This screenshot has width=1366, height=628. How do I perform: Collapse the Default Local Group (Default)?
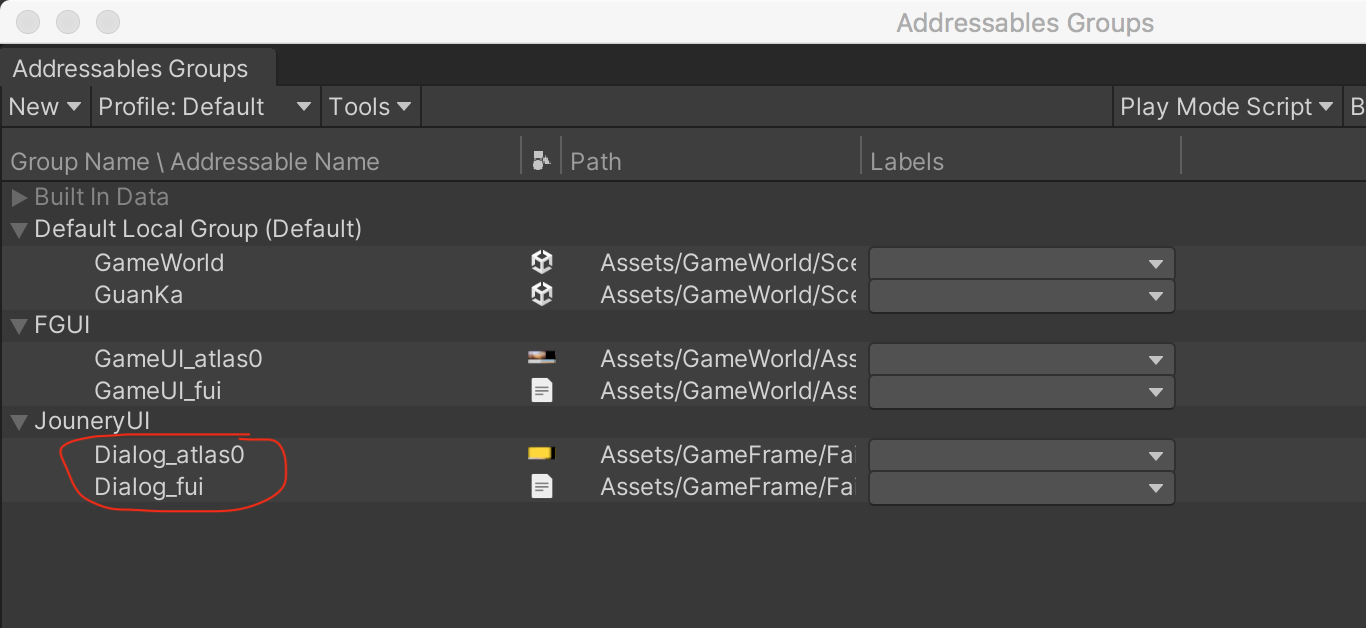(x=19, y=229)
